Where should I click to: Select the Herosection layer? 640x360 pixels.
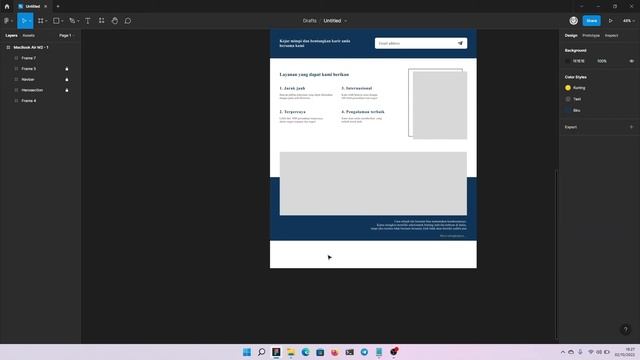[32, 90]
